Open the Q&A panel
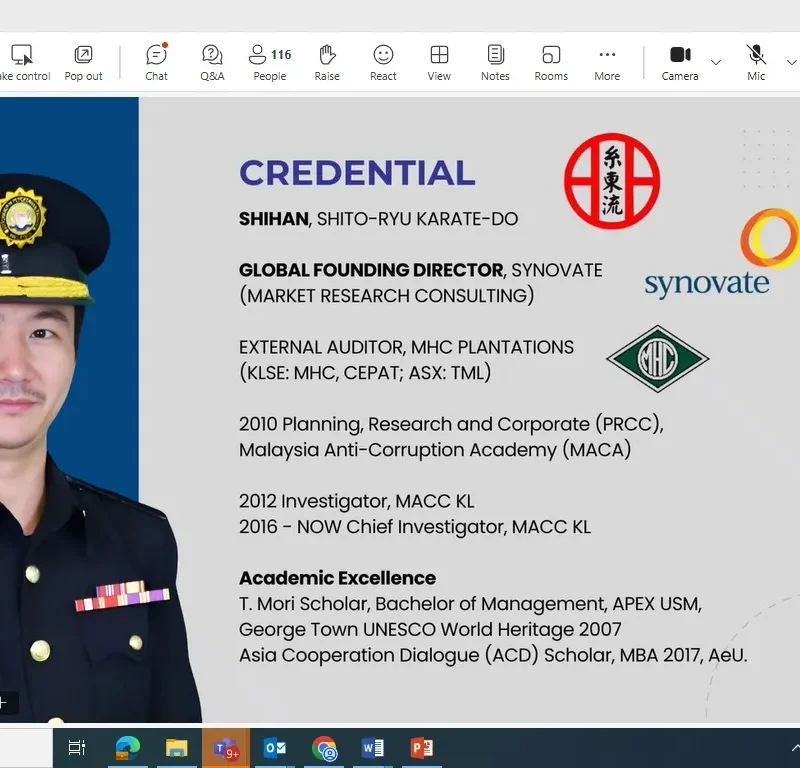Viewport: 800px width, 768px height. pos(212,63)
